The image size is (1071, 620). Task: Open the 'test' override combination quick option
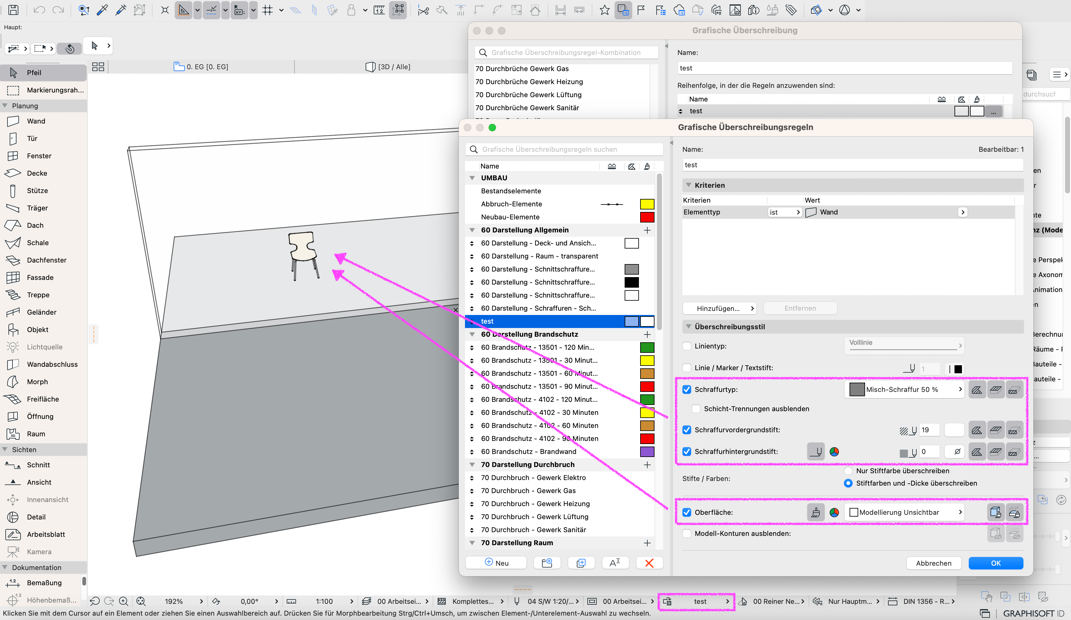point(696,602)
